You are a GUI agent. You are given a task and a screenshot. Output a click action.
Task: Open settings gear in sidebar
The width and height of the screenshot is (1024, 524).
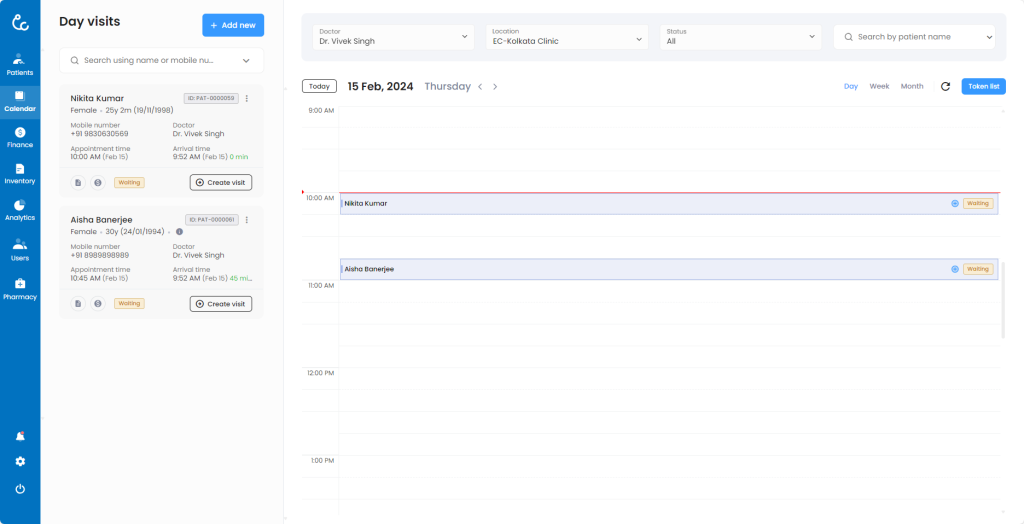pos(20,462)
